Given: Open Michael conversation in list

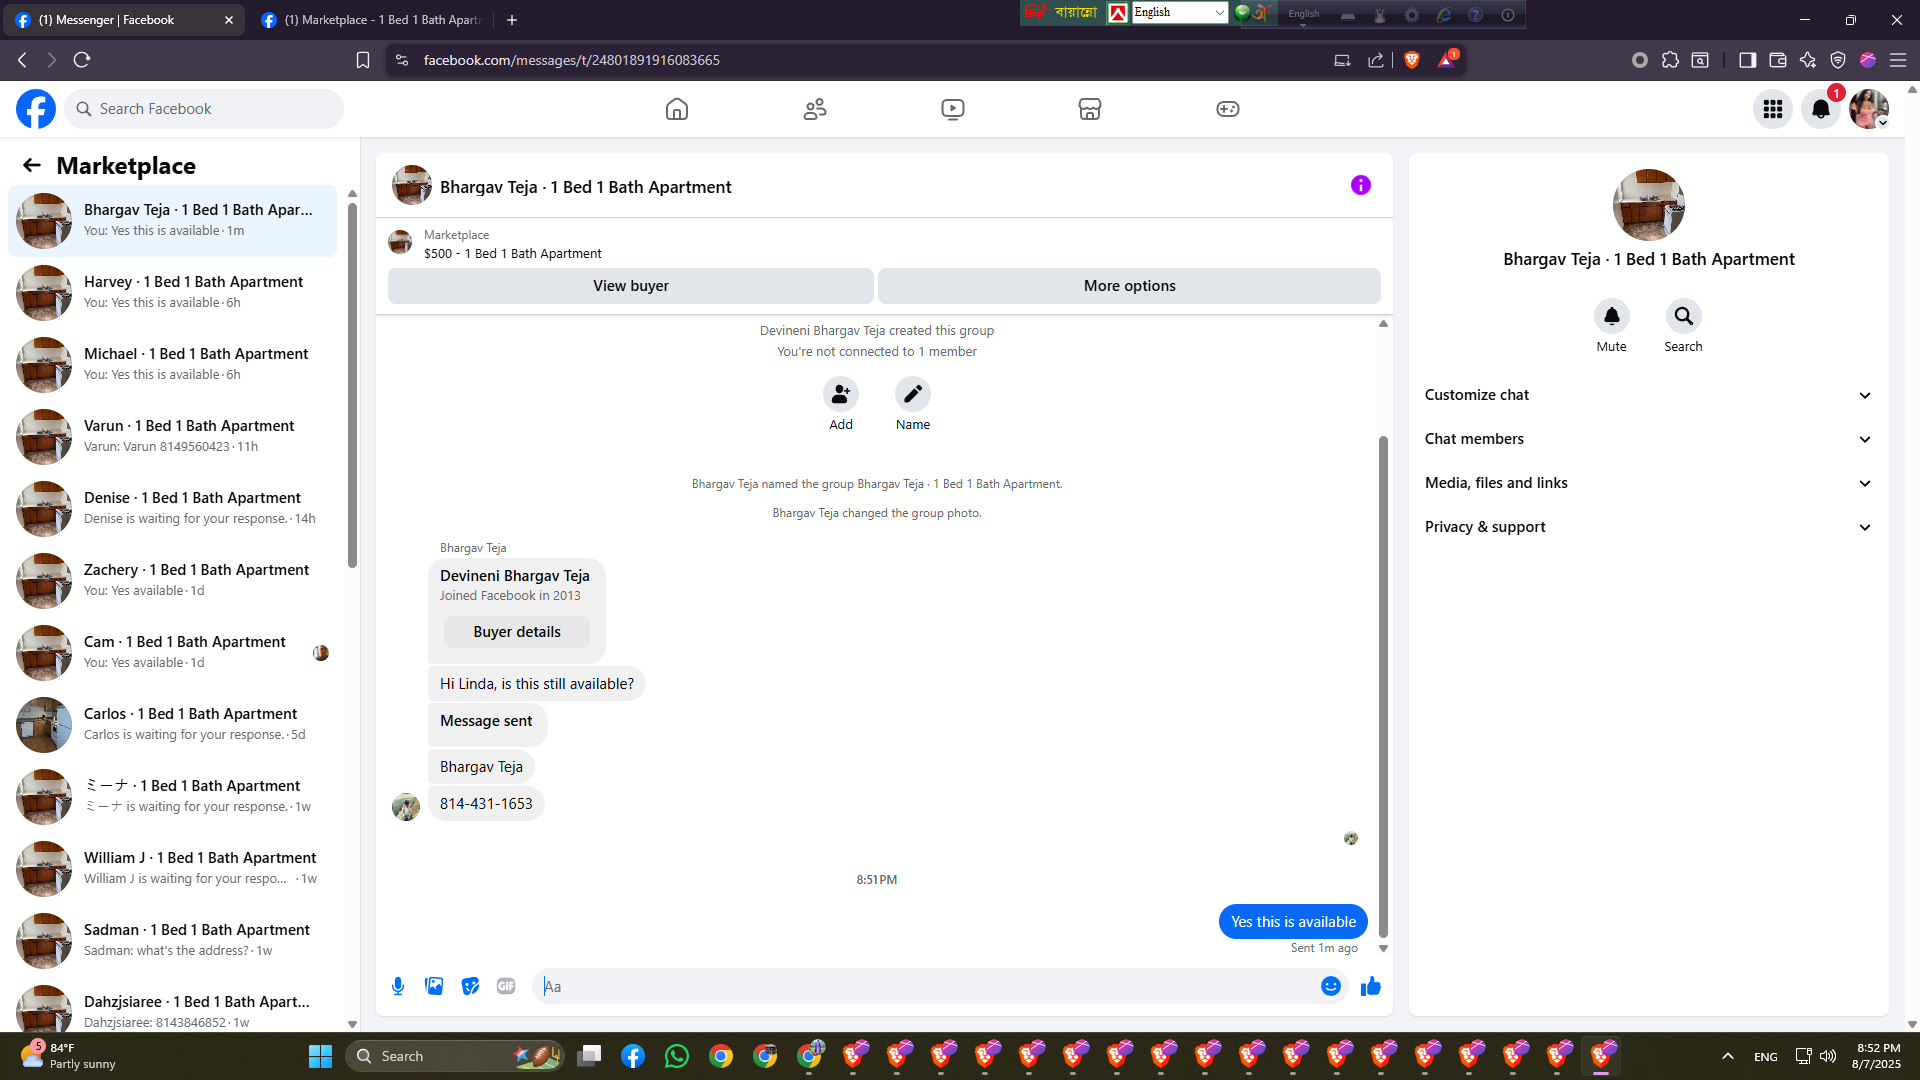Looking at the screenshot, I should click(173, 364).
